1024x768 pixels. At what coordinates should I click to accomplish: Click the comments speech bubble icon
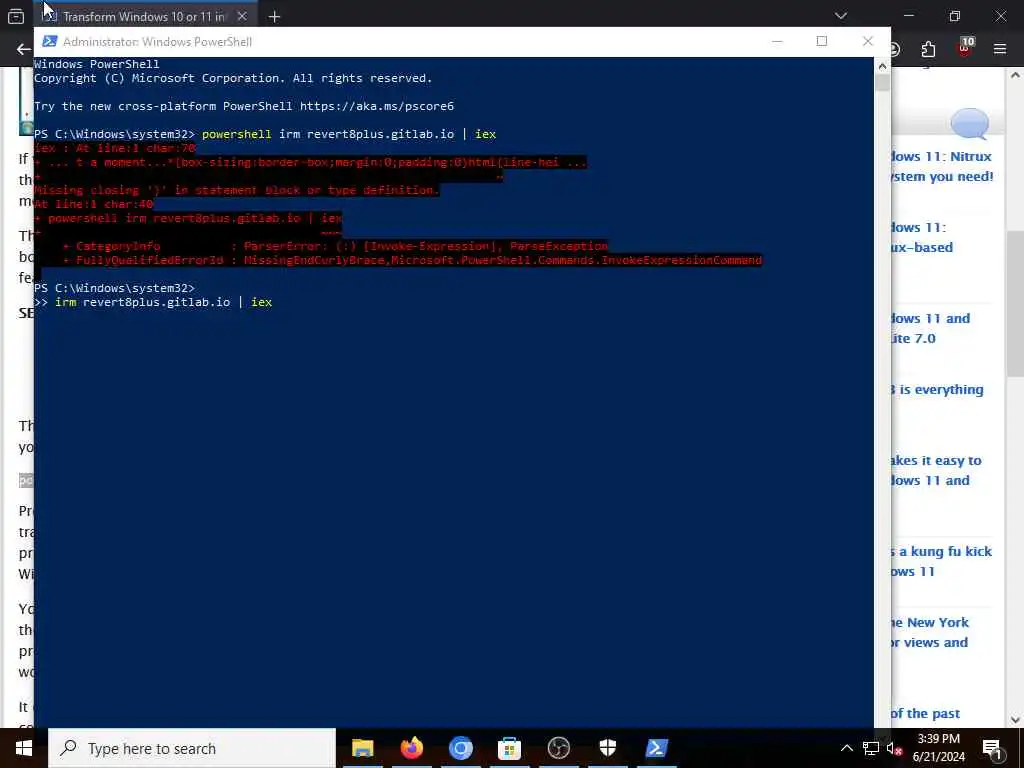(x=969, y=123)
